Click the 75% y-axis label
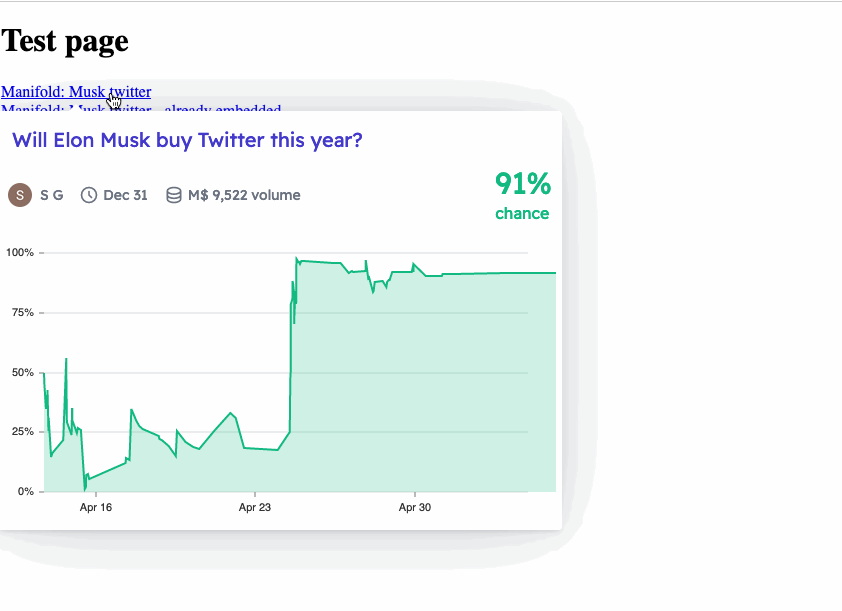 pos(23,313)
